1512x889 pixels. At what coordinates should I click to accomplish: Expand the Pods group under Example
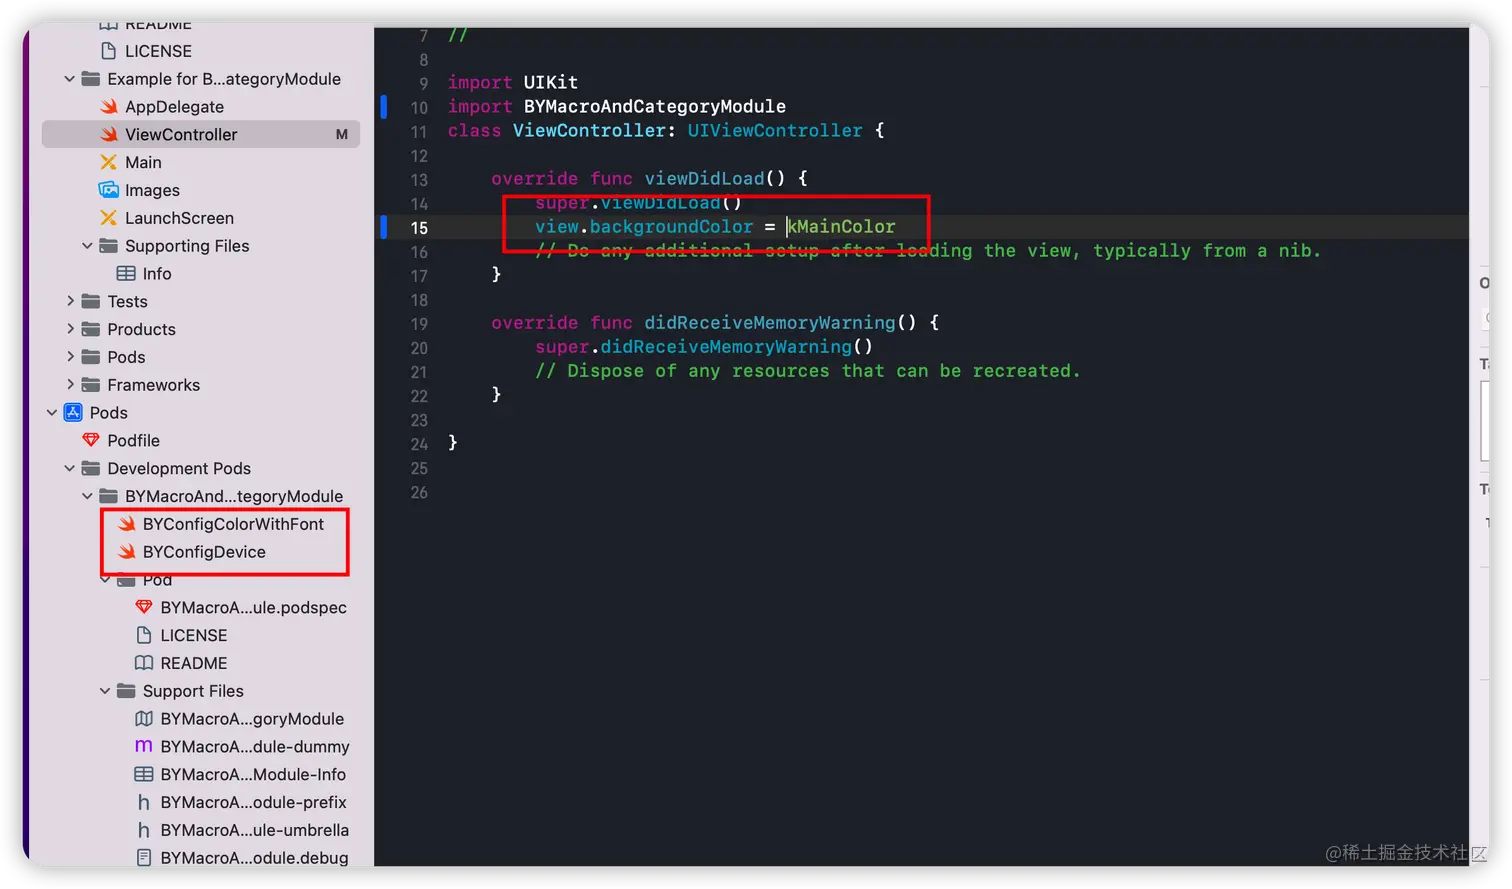coord(70,357)
